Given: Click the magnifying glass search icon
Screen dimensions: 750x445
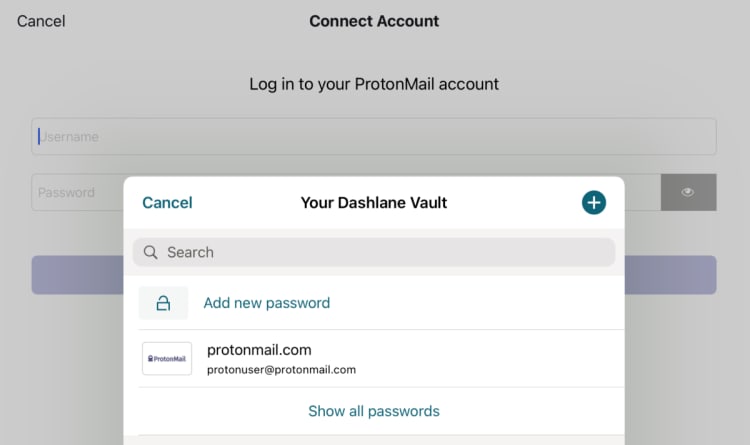Looking at the screenshot, I should click(151, 252).
